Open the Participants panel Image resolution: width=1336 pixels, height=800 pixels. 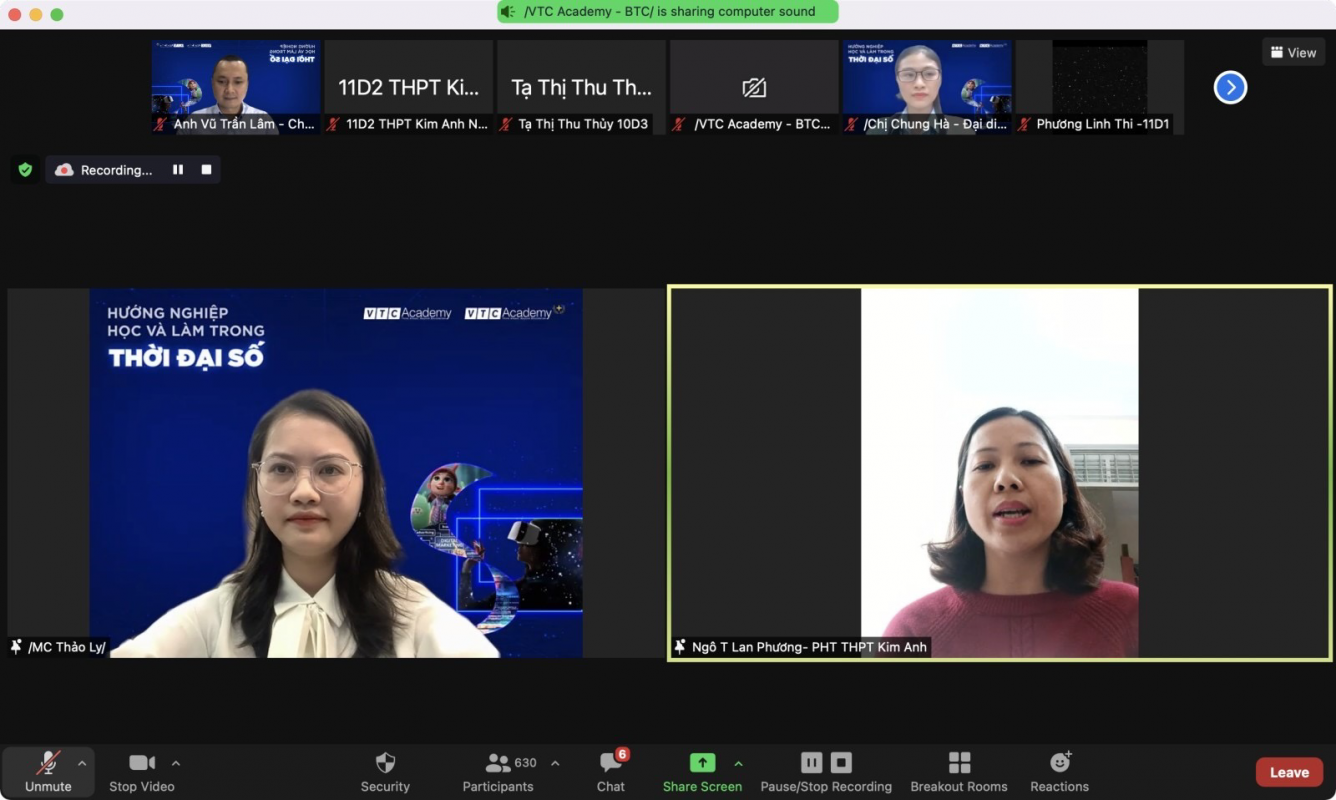(x=498, y=771)
